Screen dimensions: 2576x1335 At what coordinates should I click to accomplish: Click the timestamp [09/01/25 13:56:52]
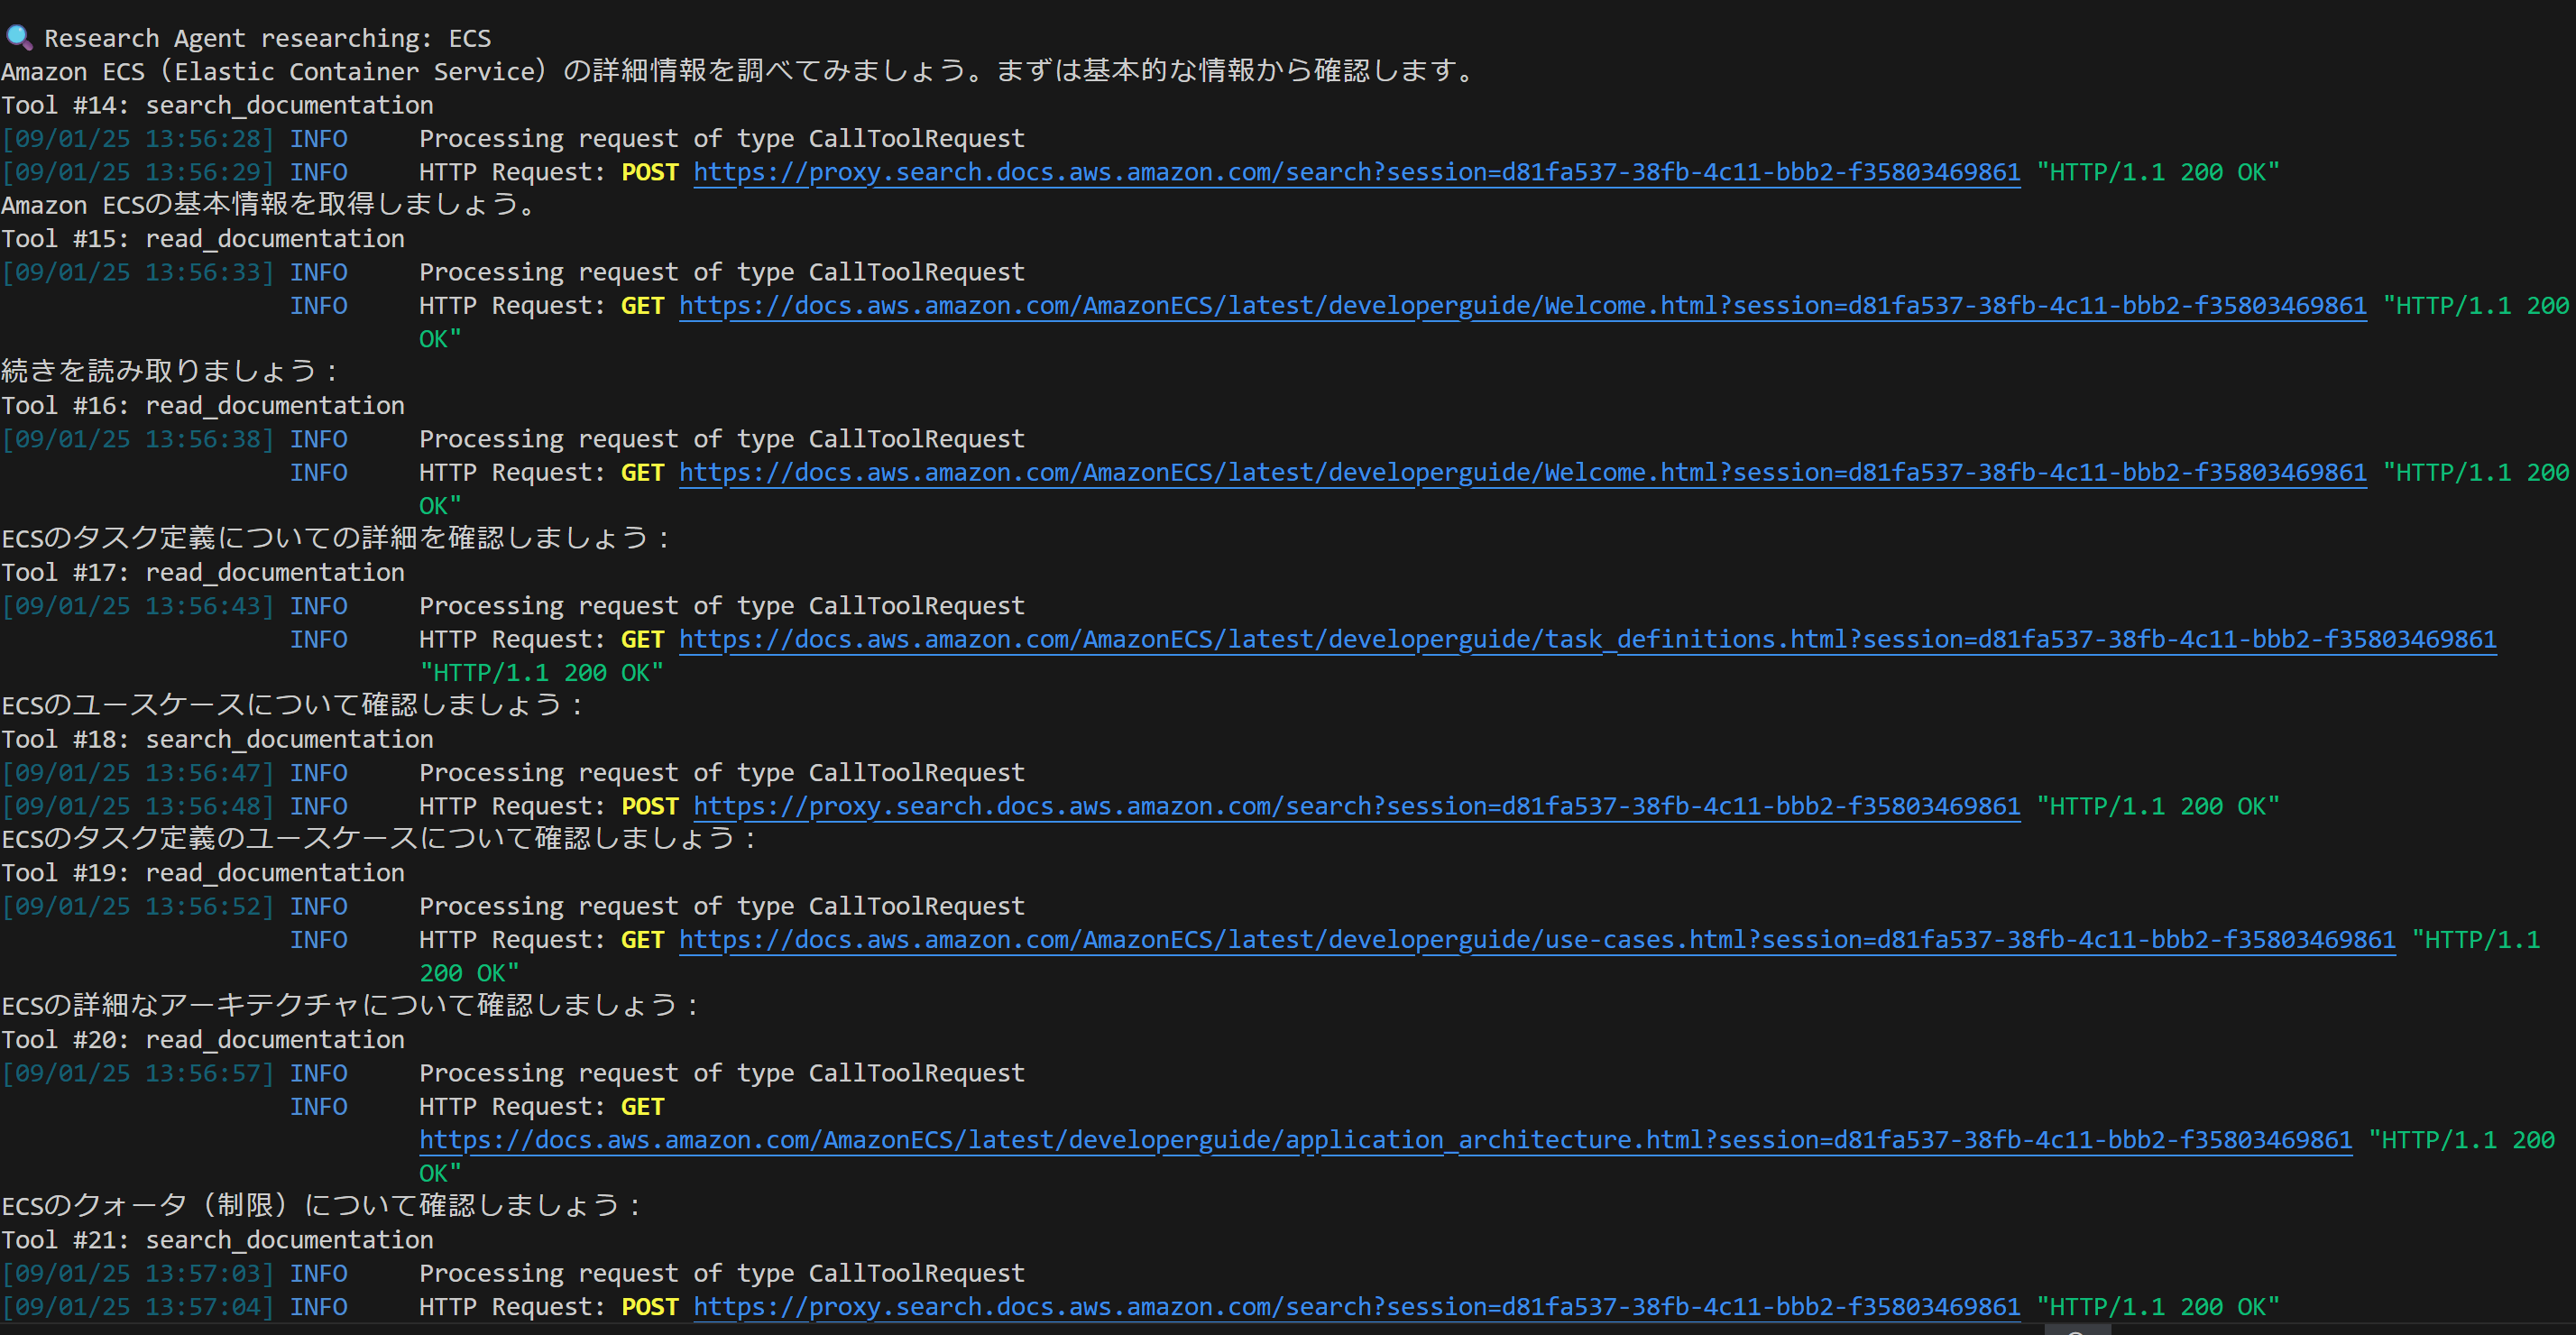(x=138, y=906)
